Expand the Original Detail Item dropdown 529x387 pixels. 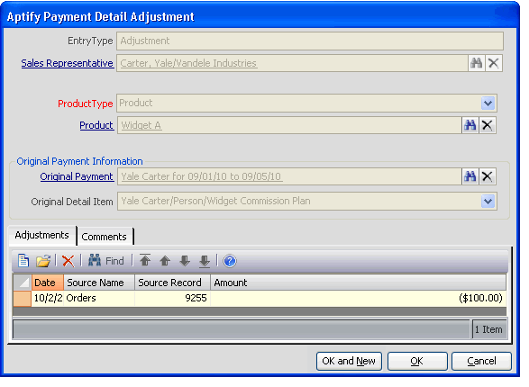pyautogui.click(x=488, y=201)
